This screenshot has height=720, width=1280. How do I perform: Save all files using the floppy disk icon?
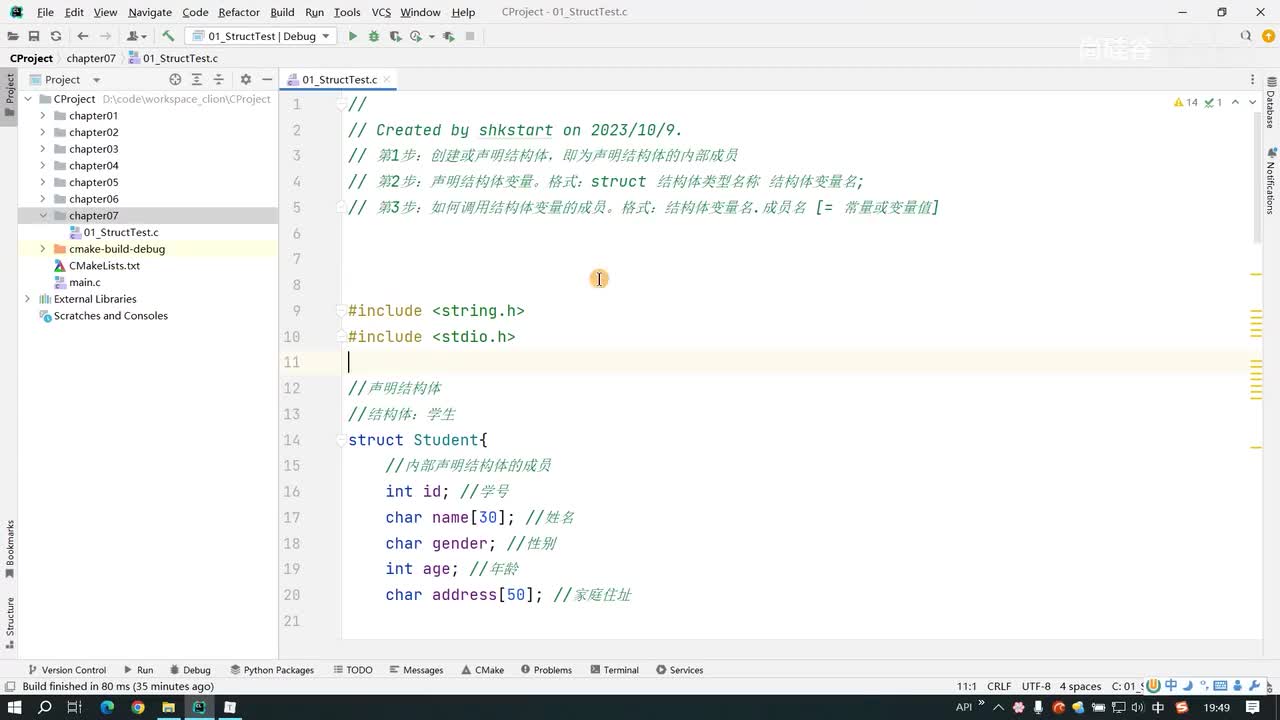coord(34,36)
